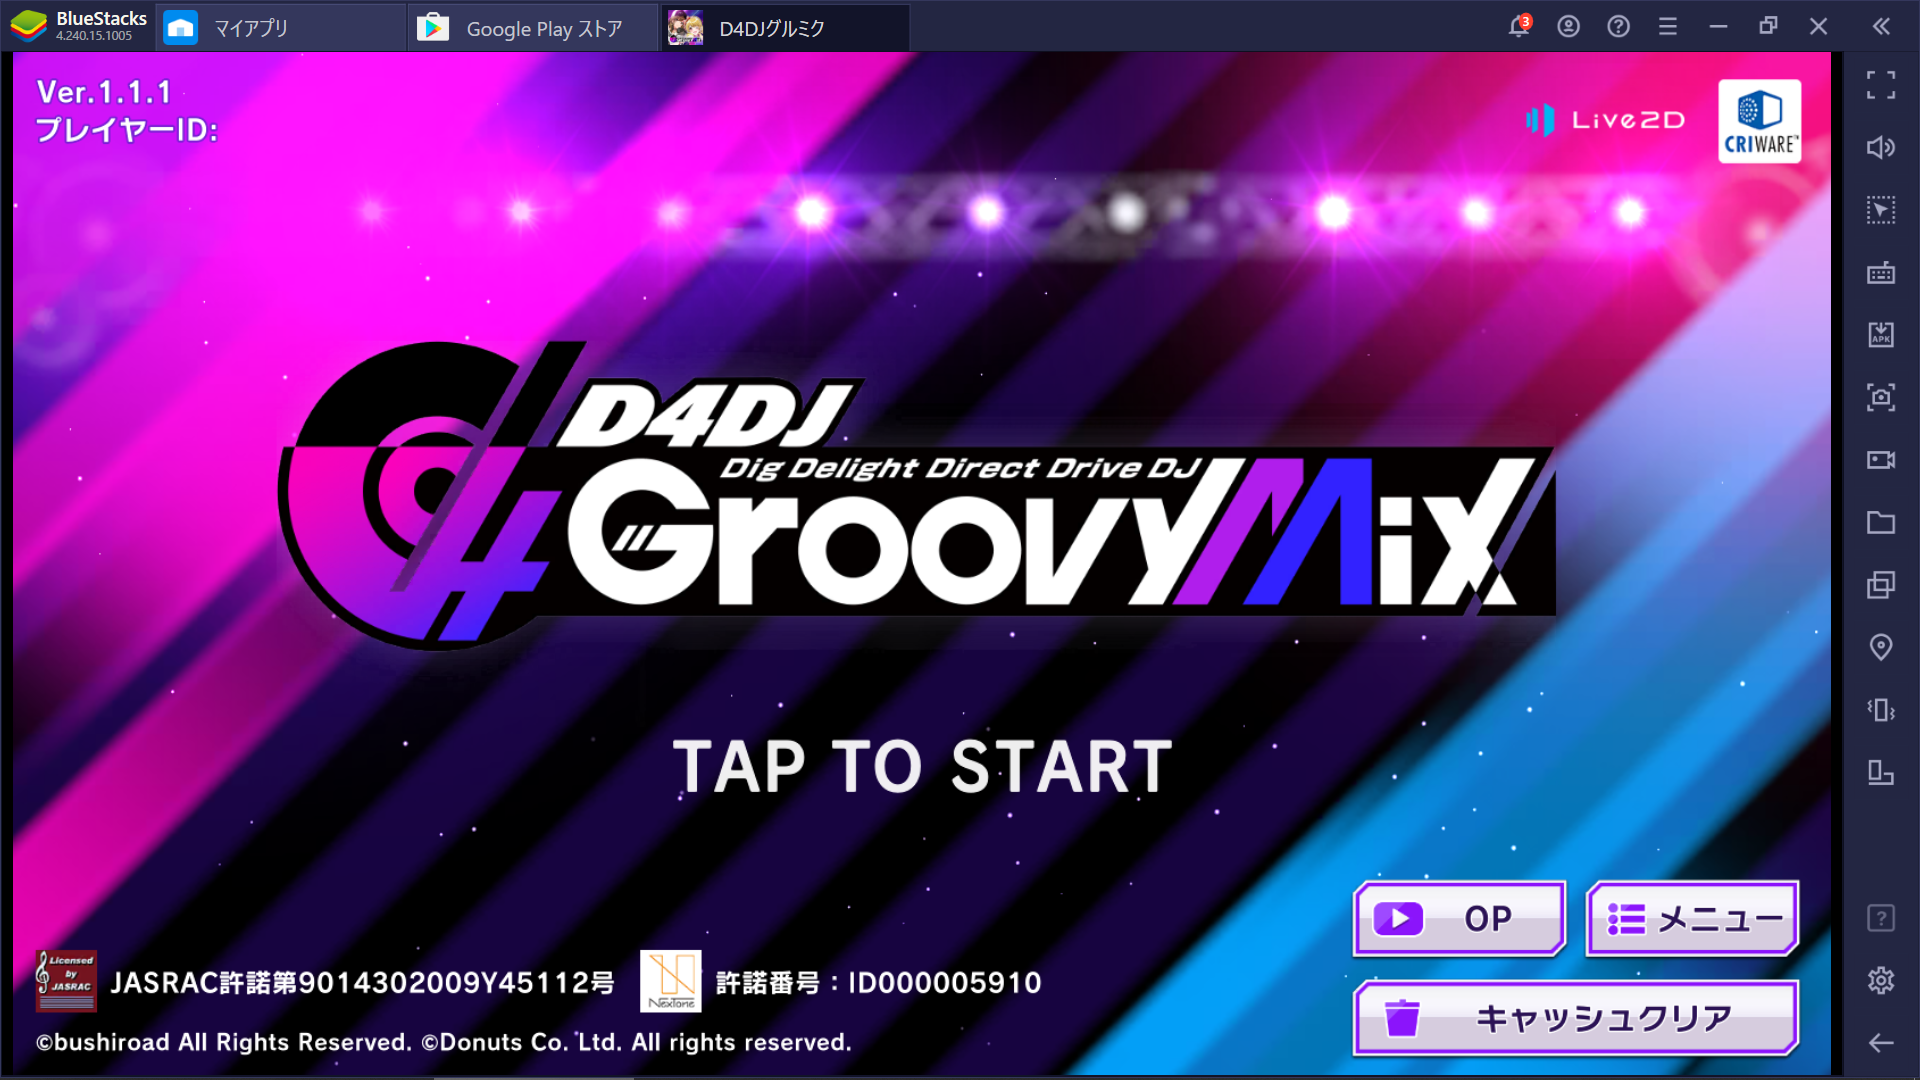
Task: Click the shake device icon
Action: point(1881,710)
